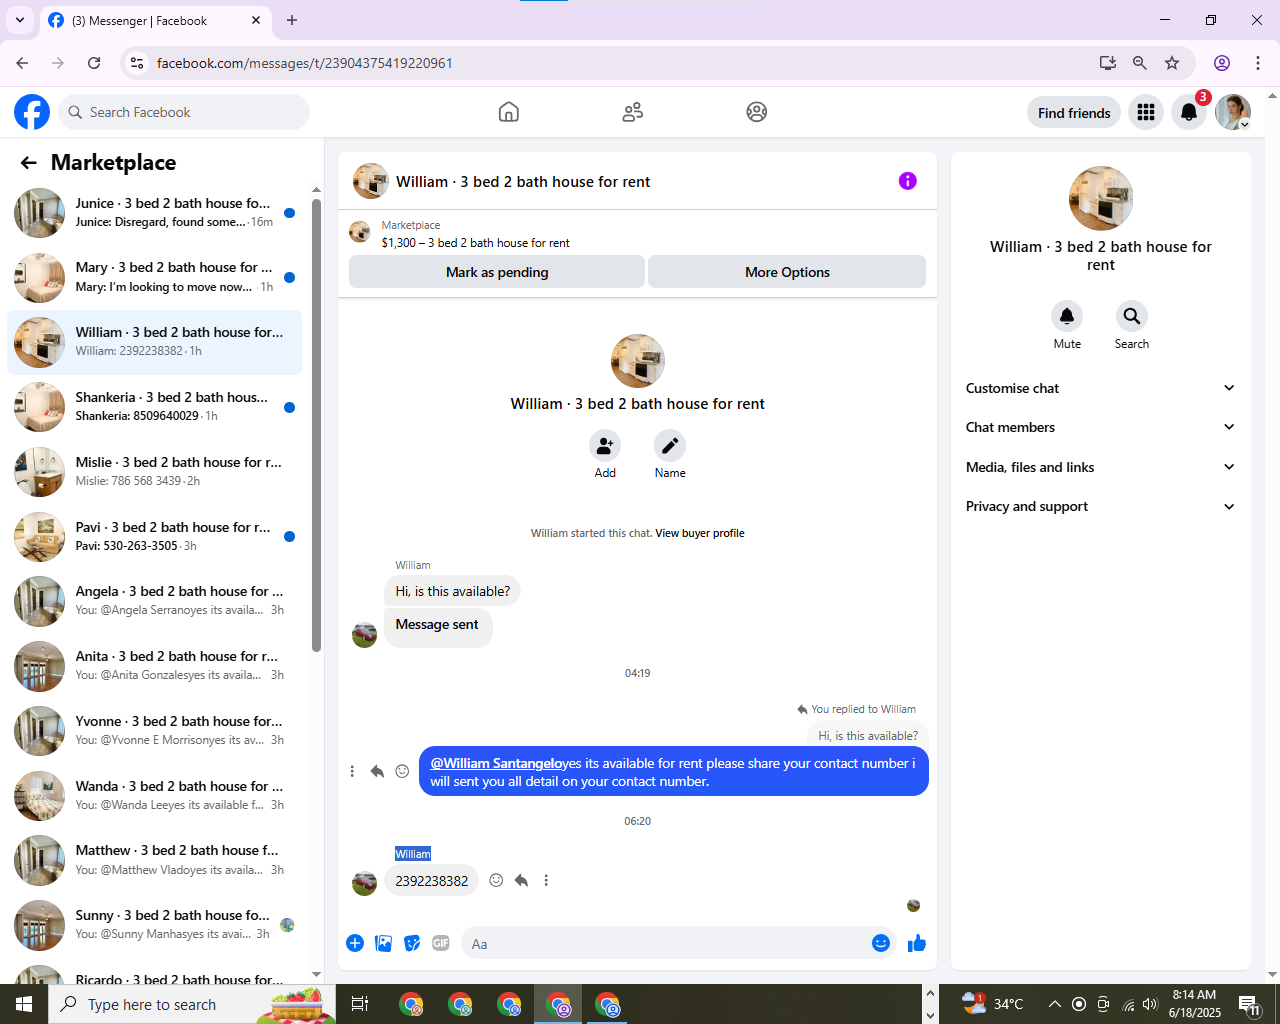Open conversation information purple icon

(908, 181)
